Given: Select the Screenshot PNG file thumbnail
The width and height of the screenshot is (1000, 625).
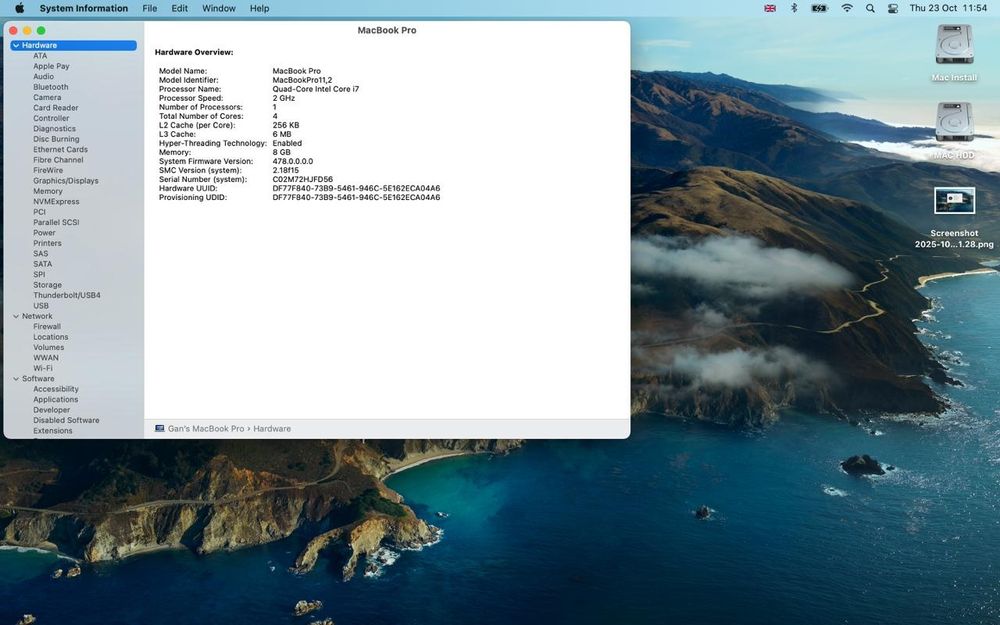Looking at the screenshot, I should tap(954, 201).
